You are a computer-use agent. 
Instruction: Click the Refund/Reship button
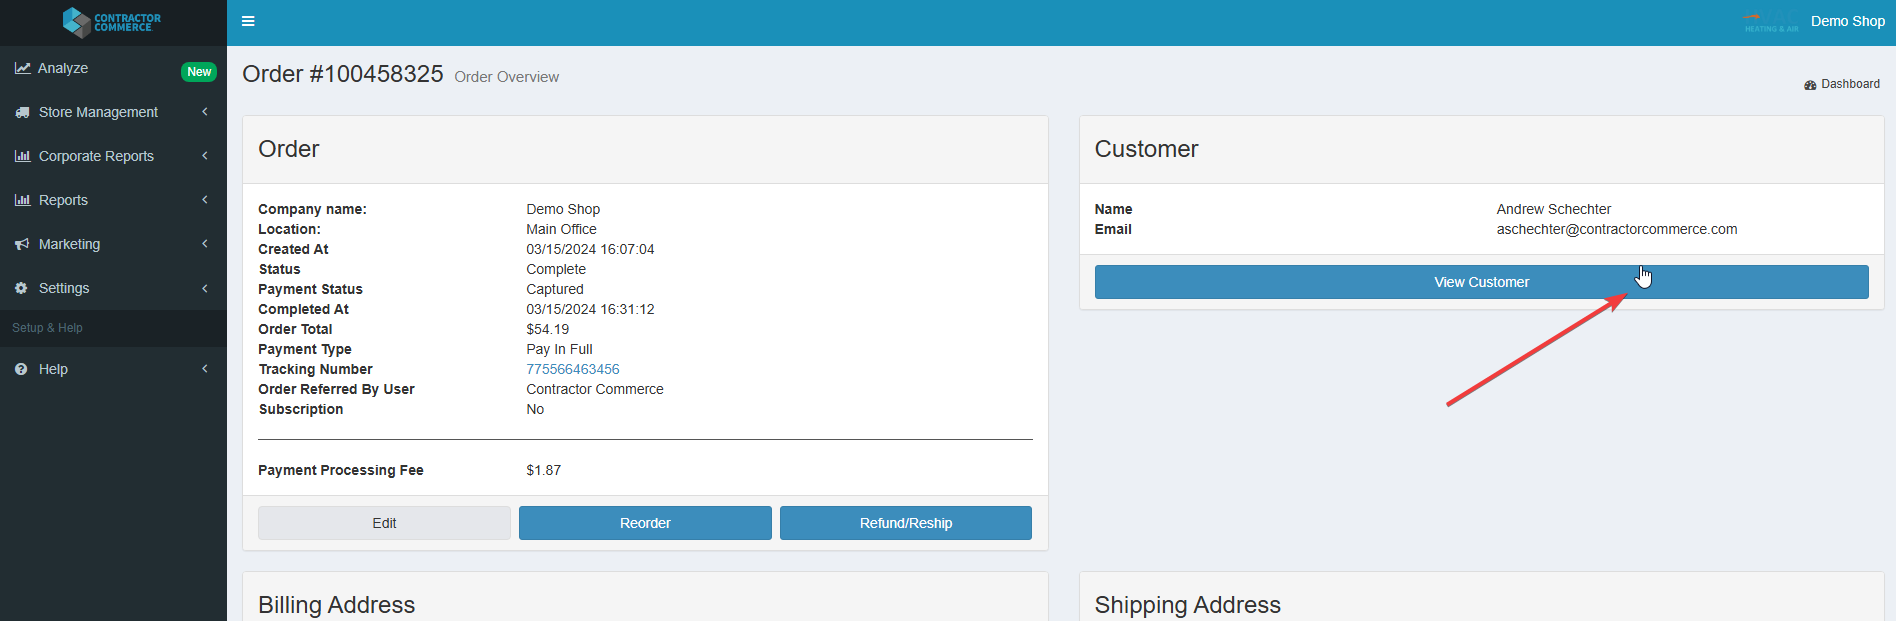click(x=906, y=523)
